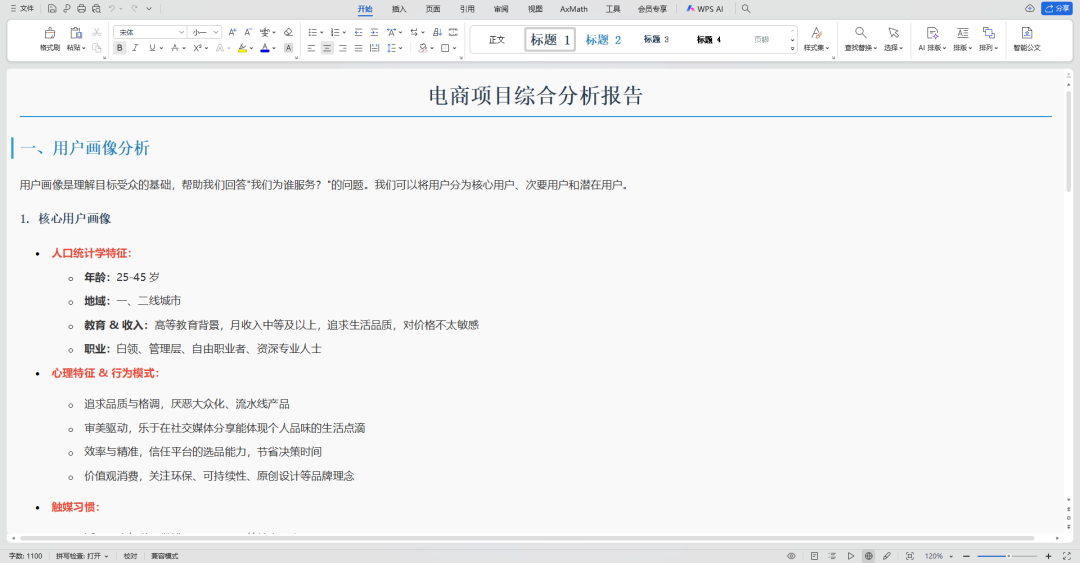Image resolution: width=1080 pixels, height=563 pixels.
Task: Click the Proofread (校对) status bar button
Action: pos(130,556)
